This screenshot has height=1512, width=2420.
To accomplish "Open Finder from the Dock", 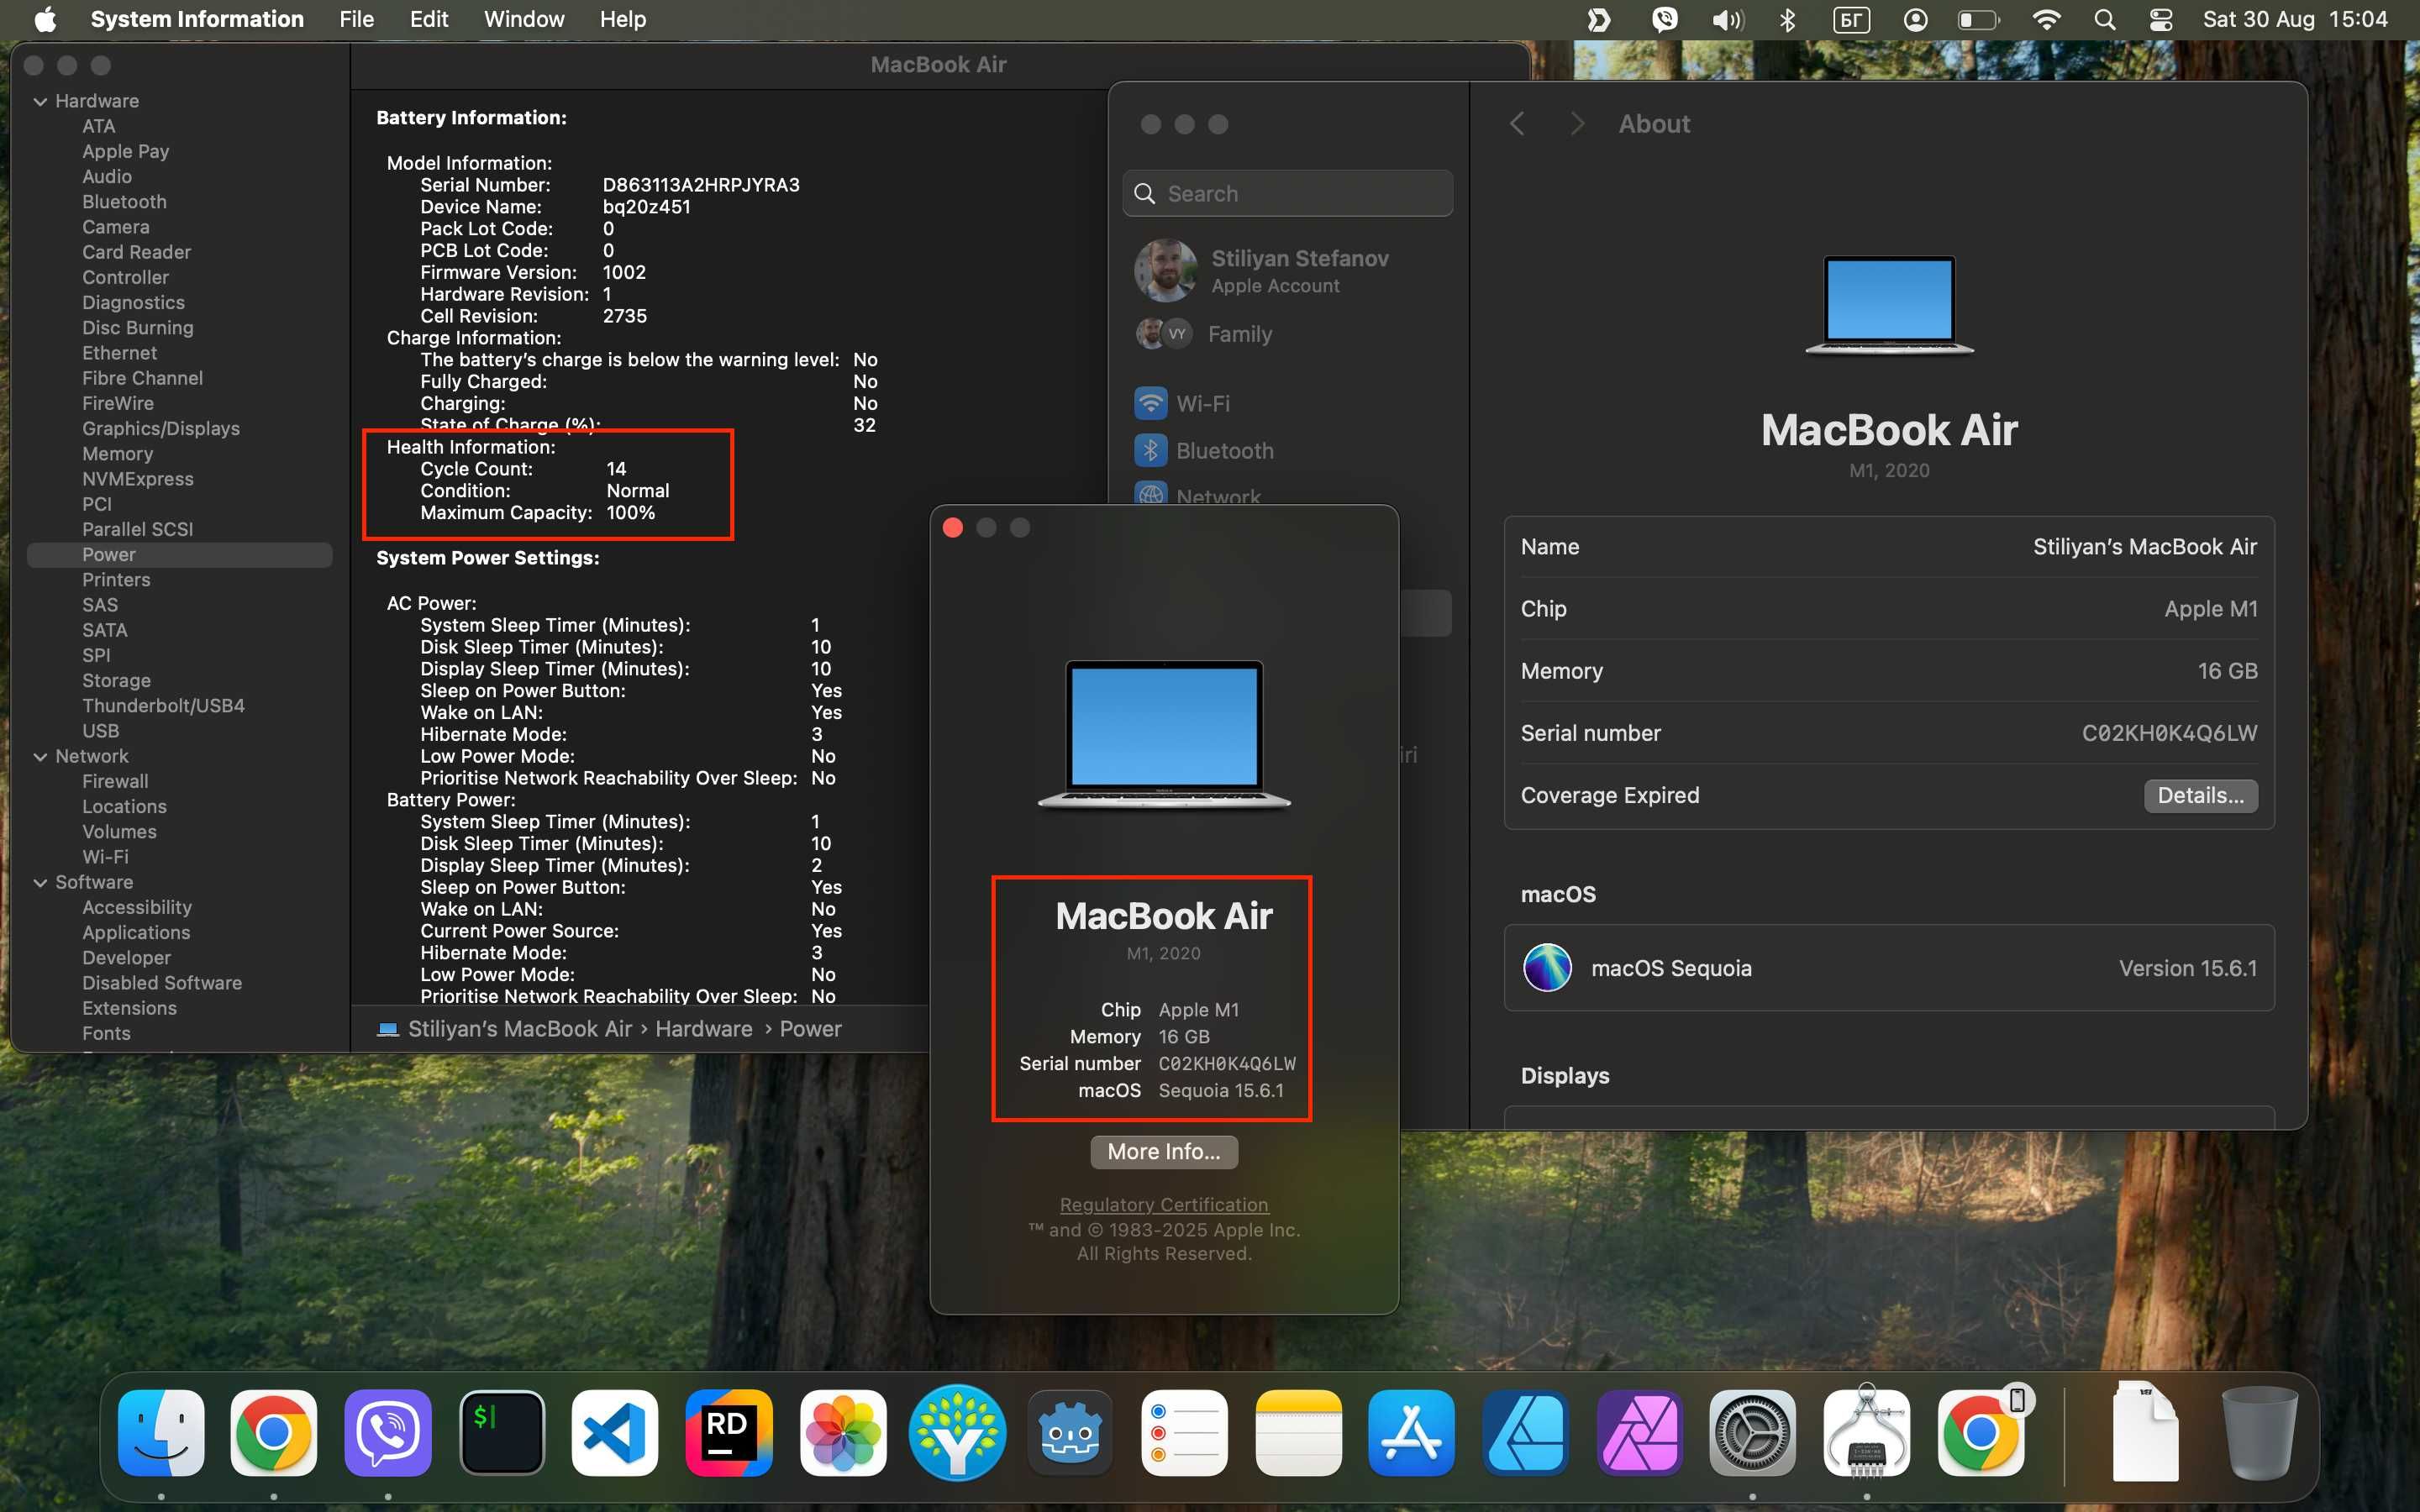I will (161, 1432).
